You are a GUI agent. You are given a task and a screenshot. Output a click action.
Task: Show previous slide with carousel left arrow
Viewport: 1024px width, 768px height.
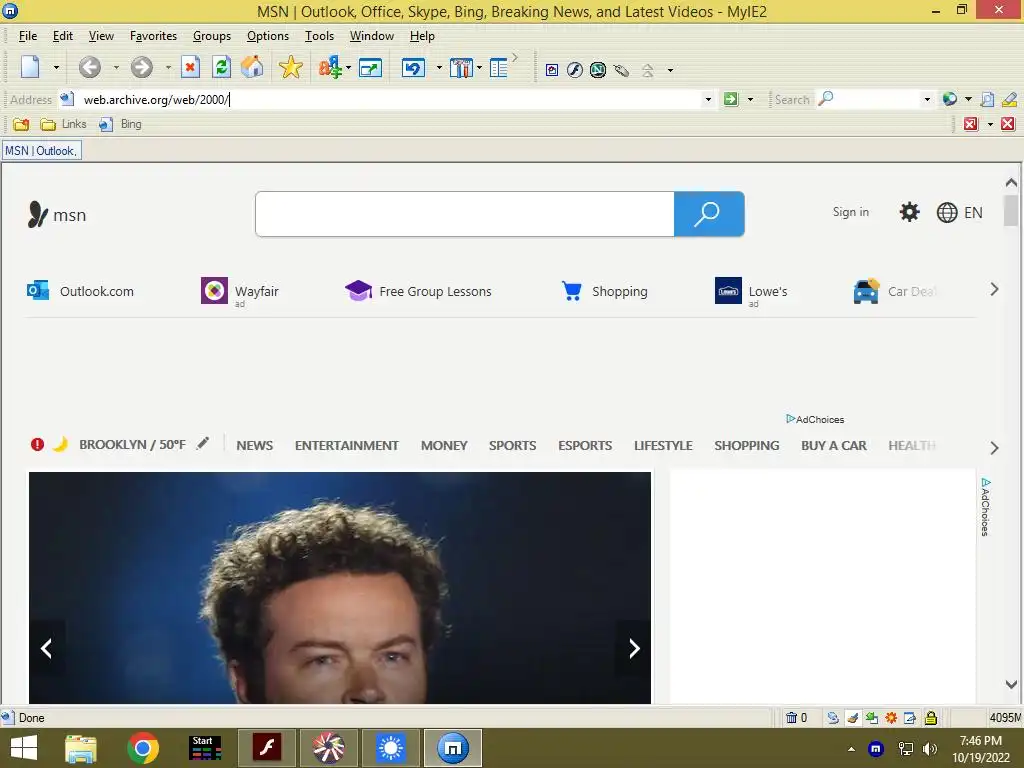click(x=46, y=648)
